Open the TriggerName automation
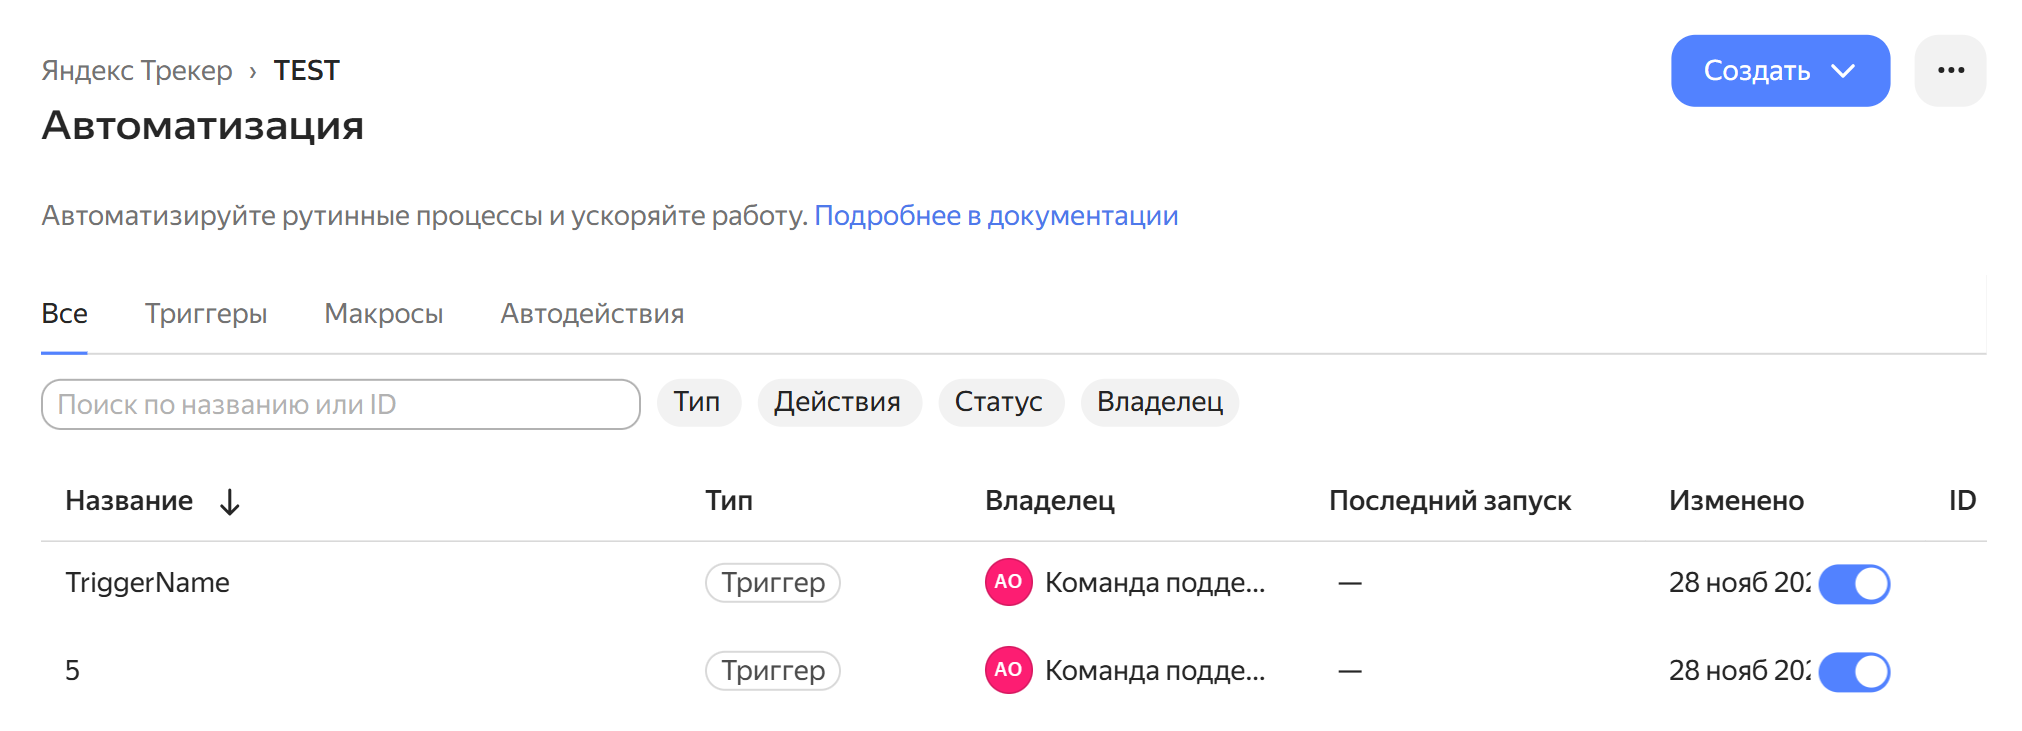The height and width of the screenshot is (731, 2022). pos(148,583)
